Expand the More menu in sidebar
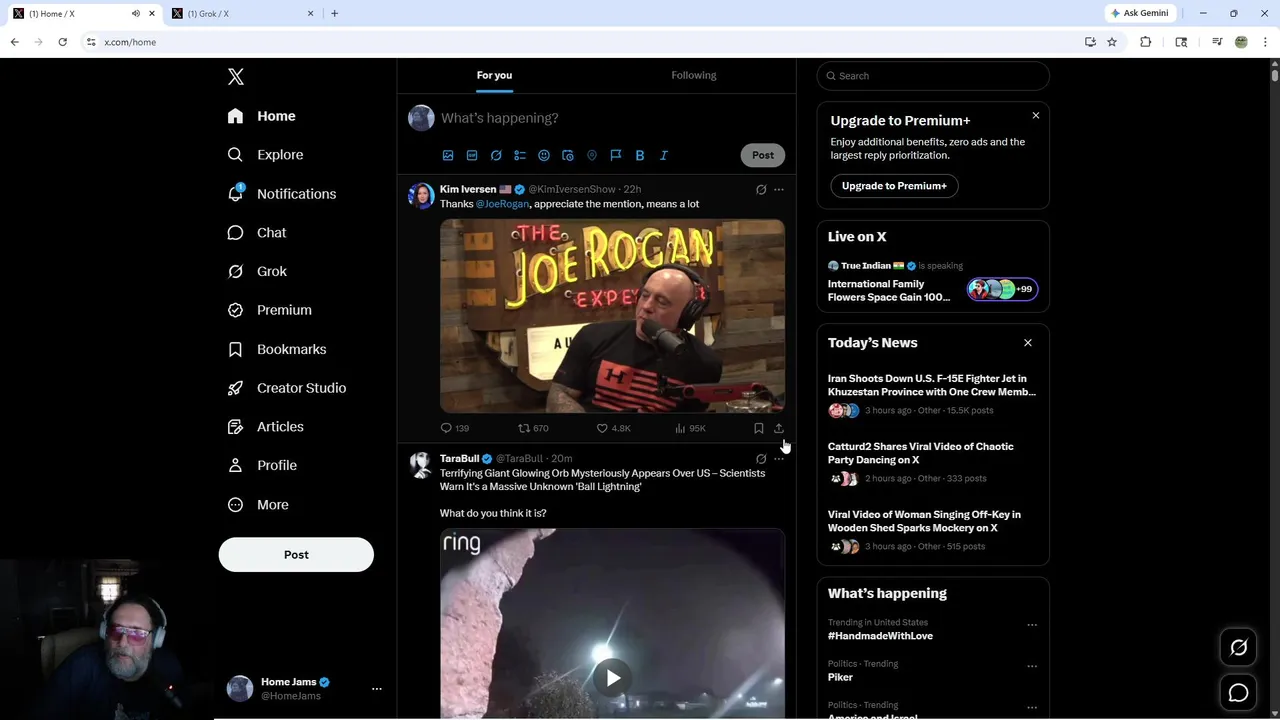This screenshot has width=1280, height=720. [257, 505]
